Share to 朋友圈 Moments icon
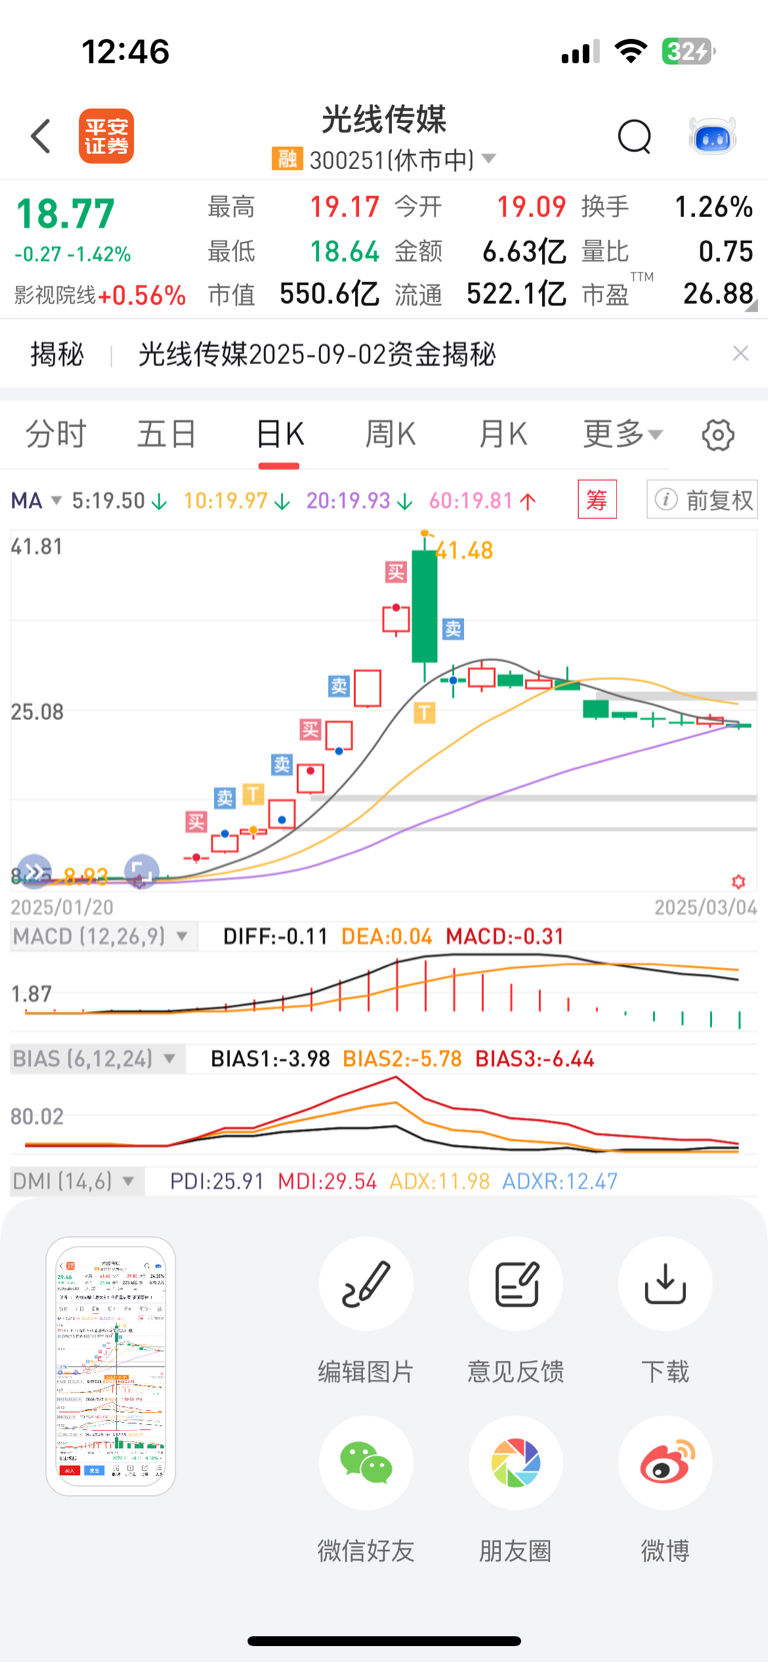 coord(516,1463)
